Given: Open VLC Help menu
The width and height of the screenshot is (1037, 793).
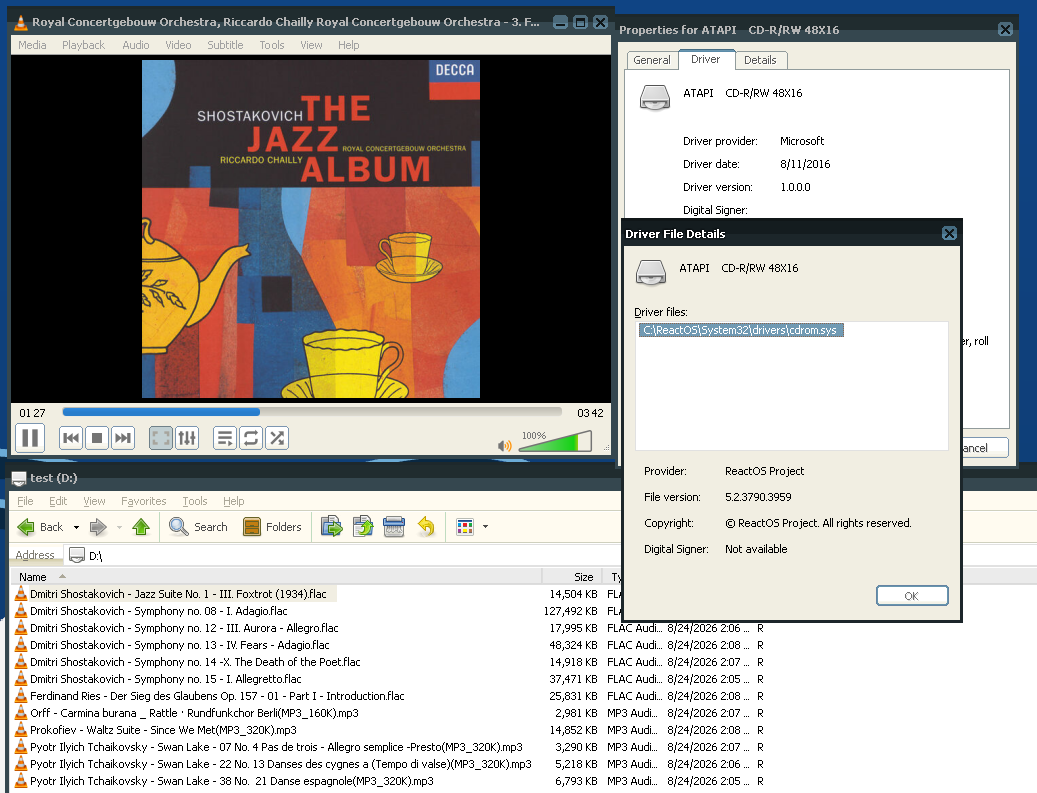Looking at the screenshot, I should (349, 45).
